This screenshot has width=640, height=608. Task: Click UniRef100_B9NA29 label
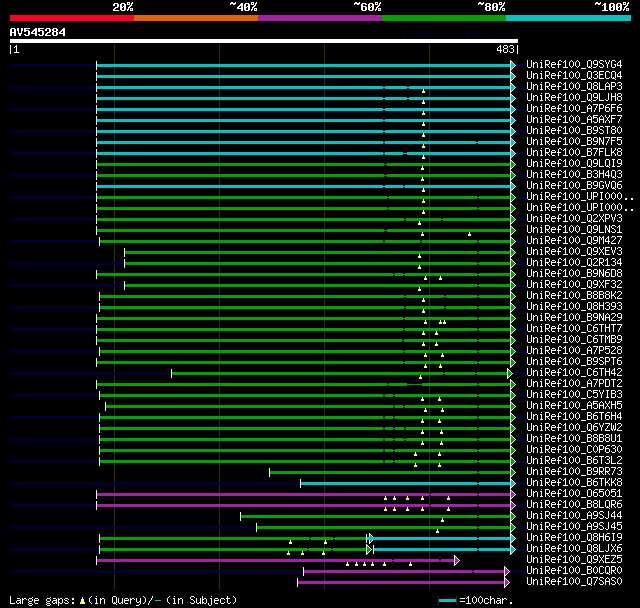point(574,318)
